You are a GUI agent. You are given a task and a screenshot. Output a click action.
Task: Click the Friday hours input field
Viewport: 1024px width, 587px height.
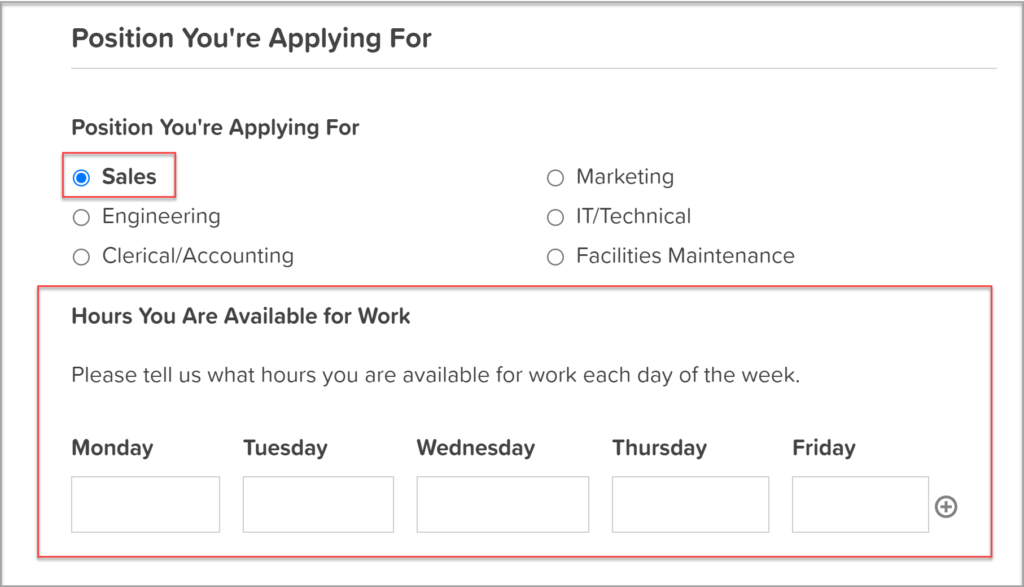[860, 504]
